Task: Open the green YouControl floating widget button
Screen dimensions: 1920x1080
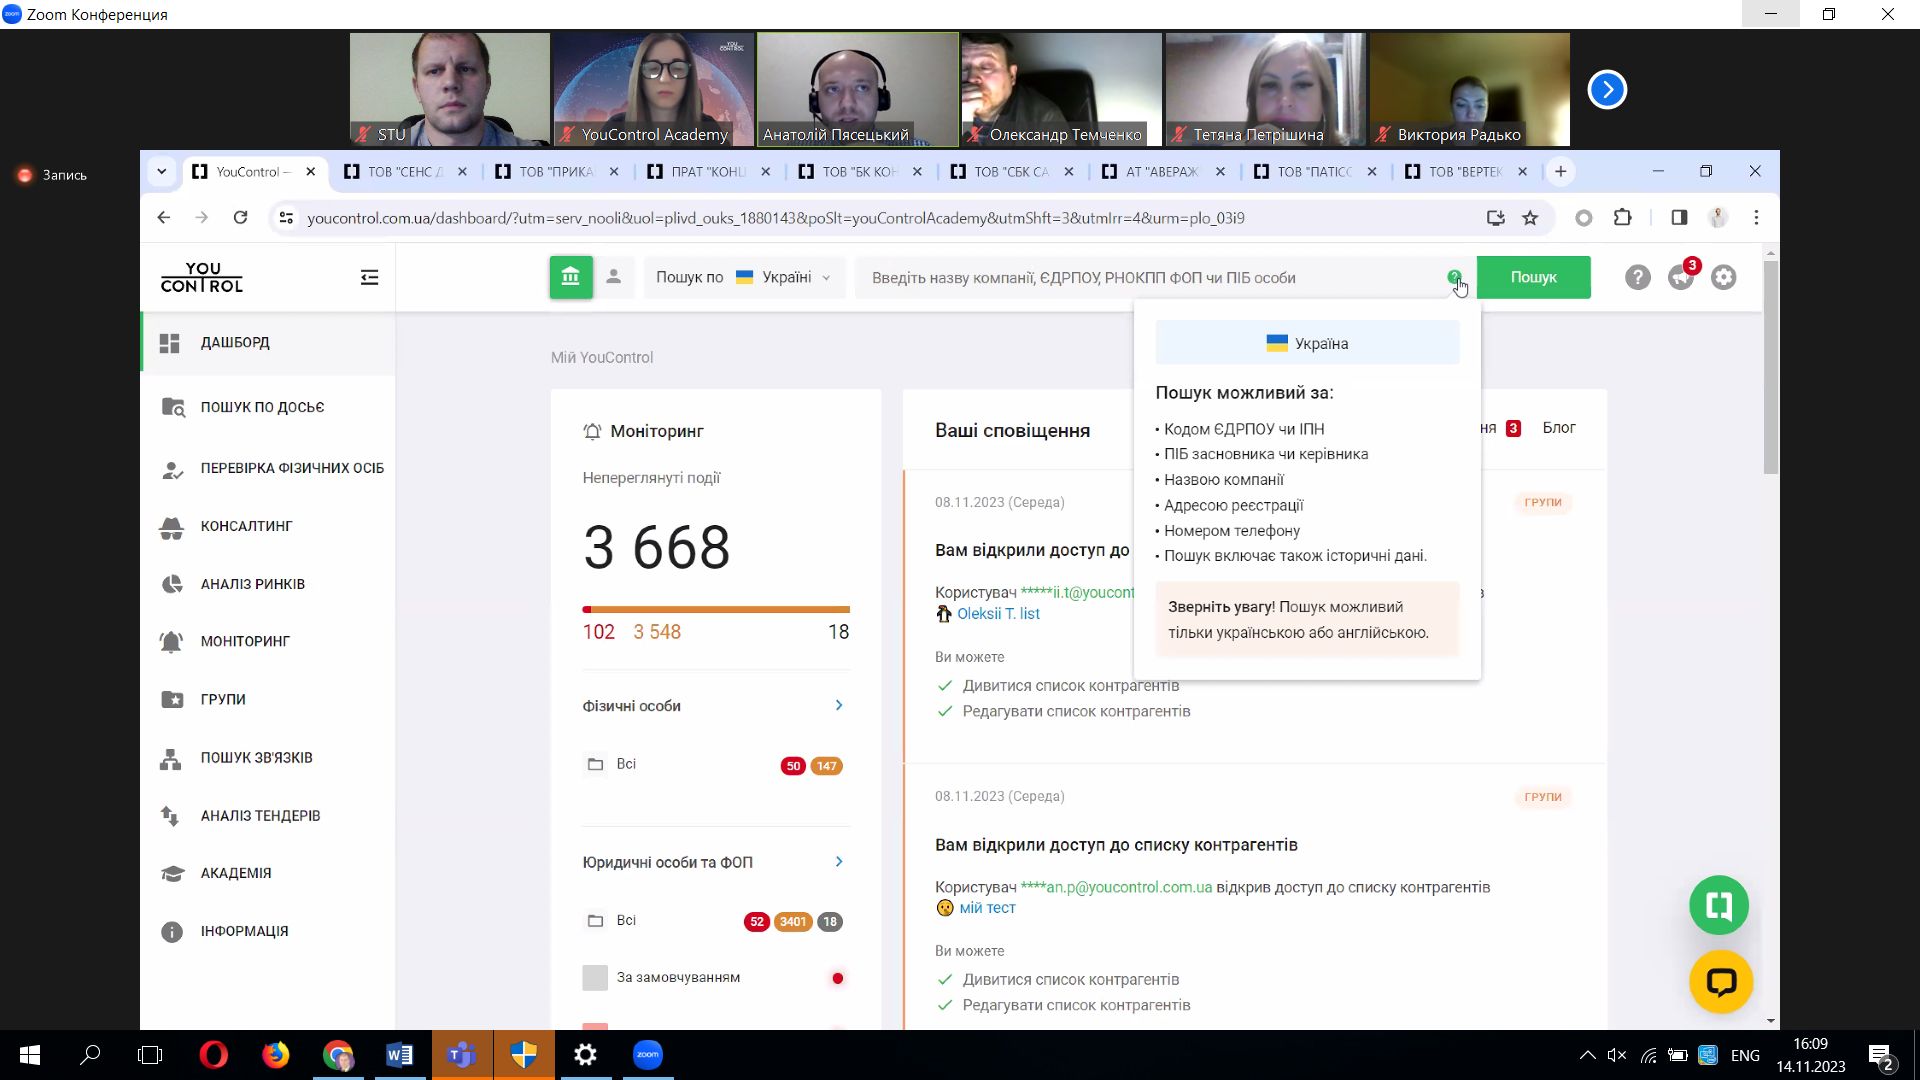Action: point(1719,906)
